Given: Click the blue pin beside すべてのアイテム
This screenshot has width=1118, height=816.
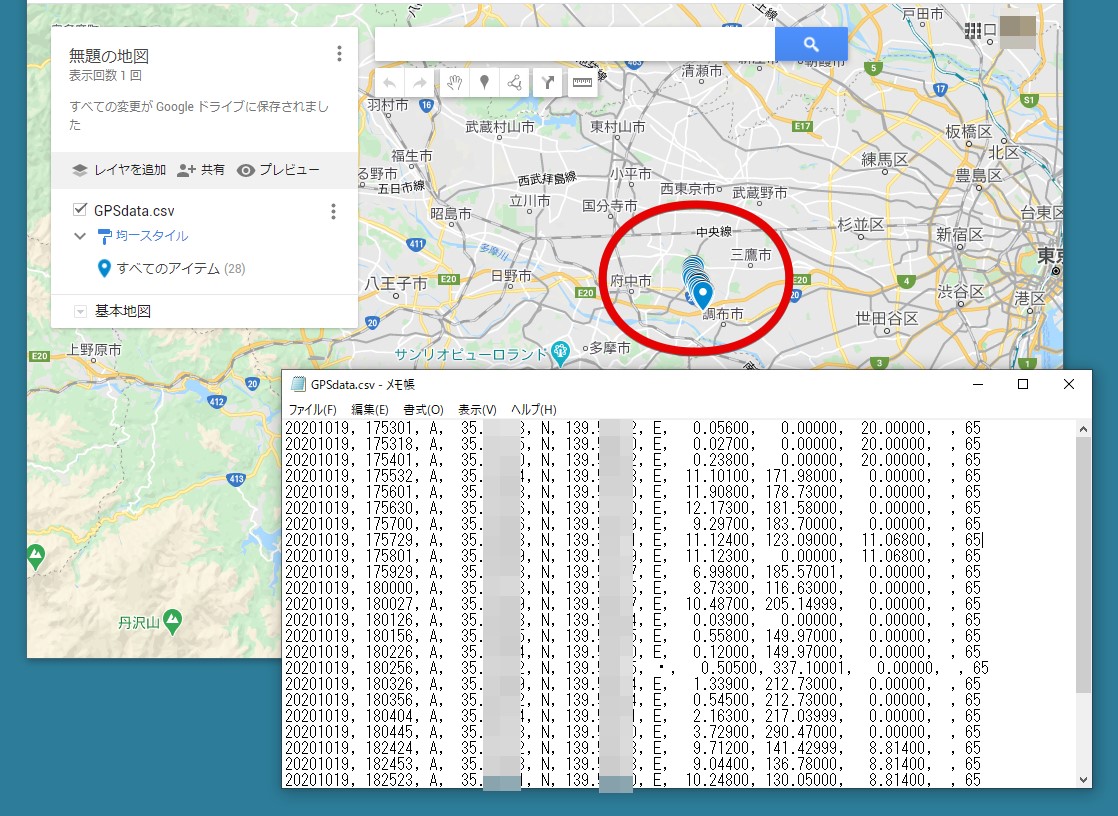Looking at the screenshot, I should (x=104, y=268).
